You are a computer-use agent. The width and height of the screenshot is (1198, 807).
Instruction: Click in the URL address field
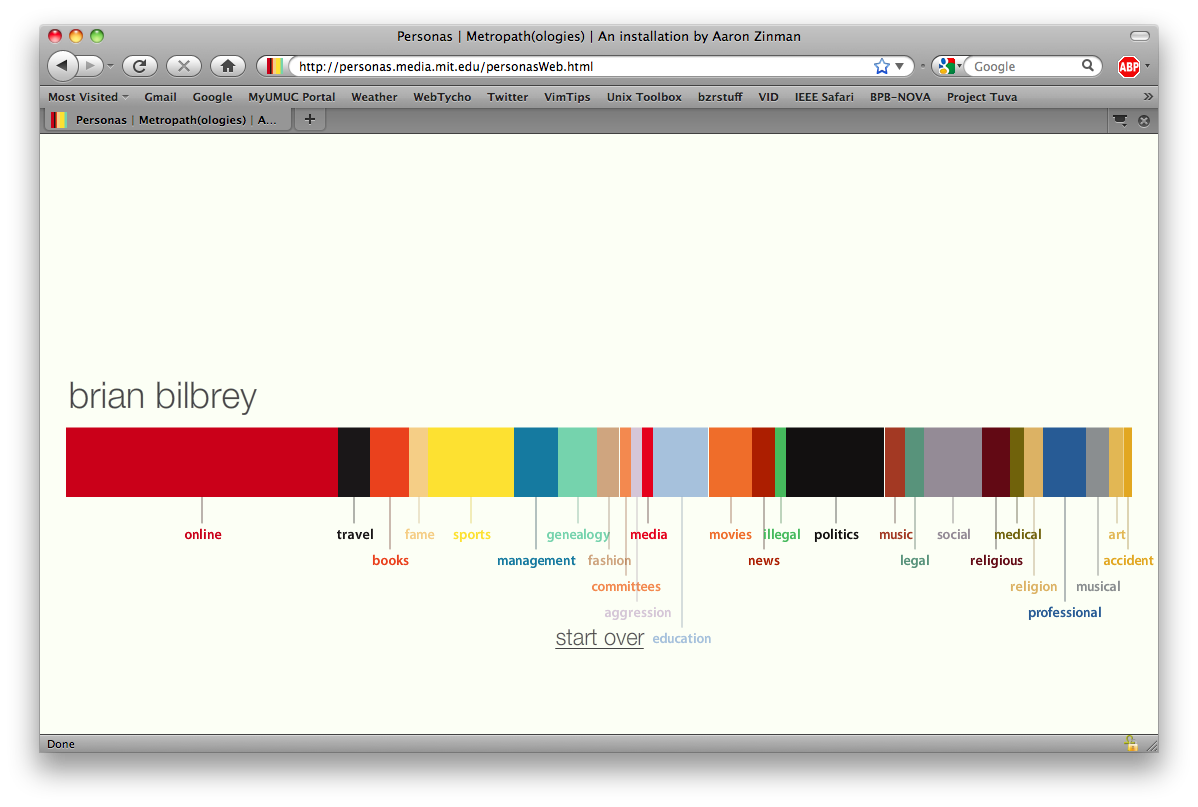(x=580, y=67)
